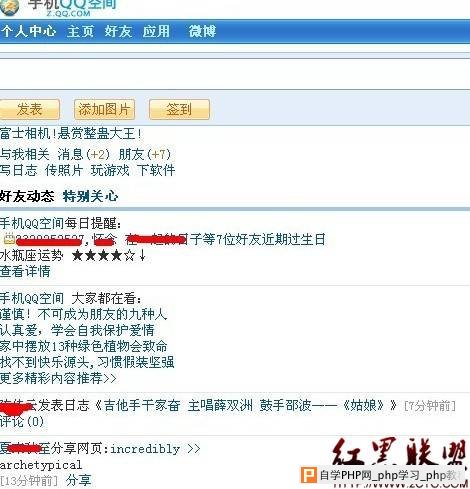
Task: Click the 添加图片 button
Action: (104, 109)
